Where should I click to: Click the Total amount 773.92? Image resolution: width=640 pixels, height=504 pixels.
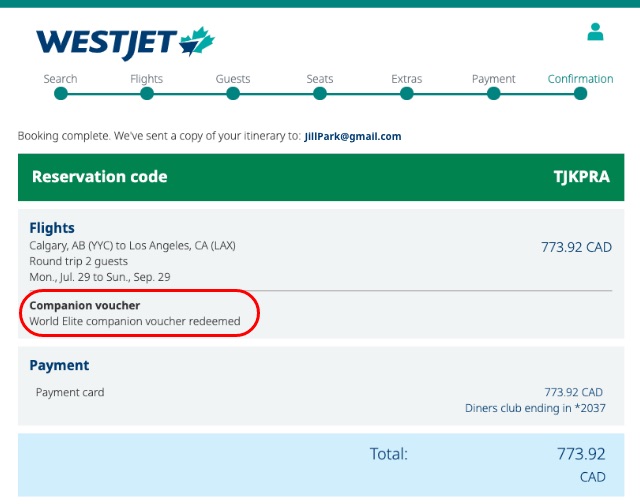[x=581, y=454]
